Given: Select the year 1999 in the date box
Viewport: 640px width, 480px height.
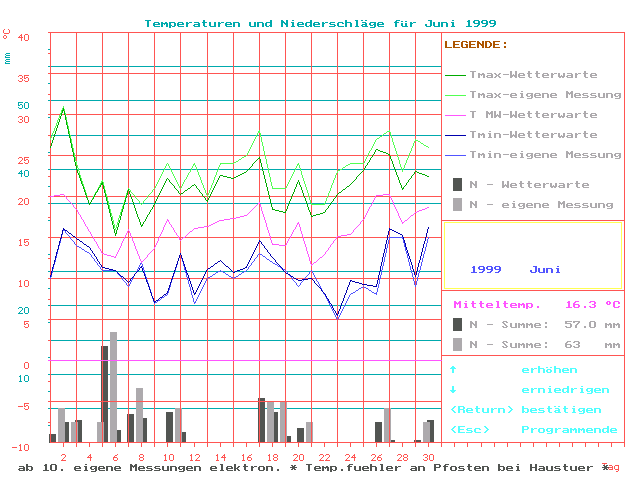Looking at the screenshot, I should pyautogui.click(x=486, y=270).
